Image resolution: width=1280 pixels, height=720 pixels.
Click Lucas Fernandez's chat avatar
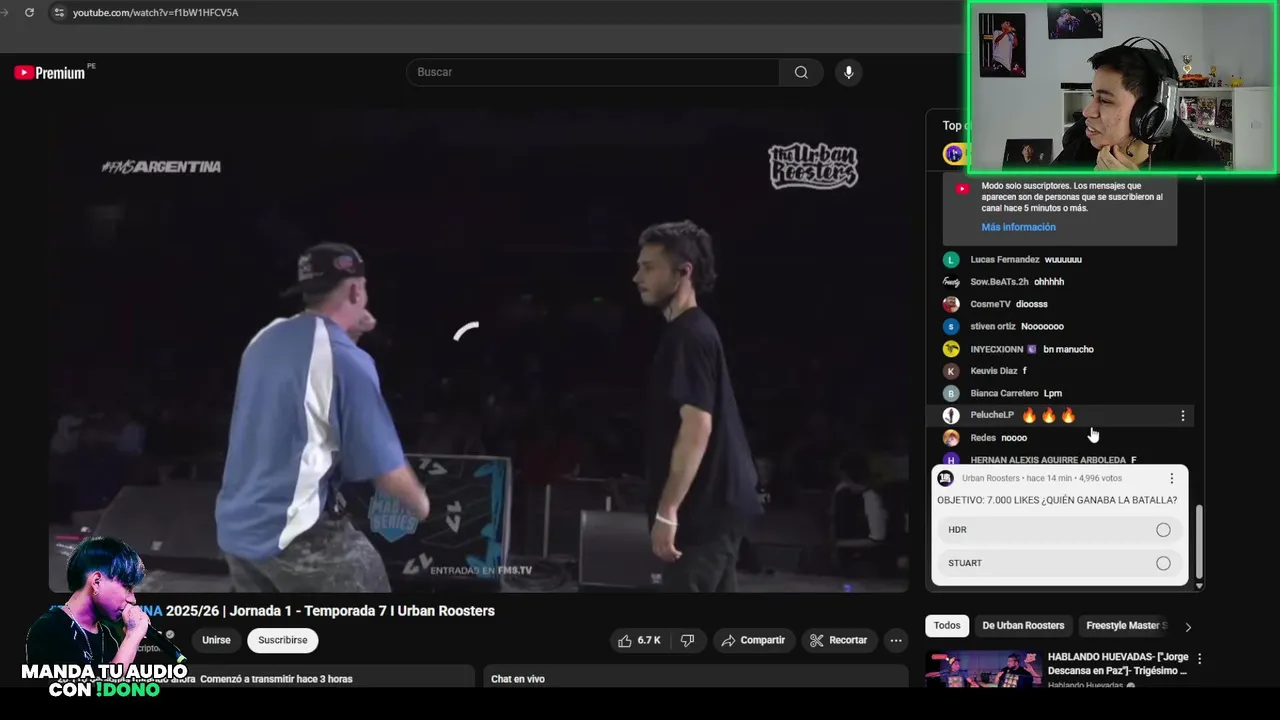(x=951, y=259)
